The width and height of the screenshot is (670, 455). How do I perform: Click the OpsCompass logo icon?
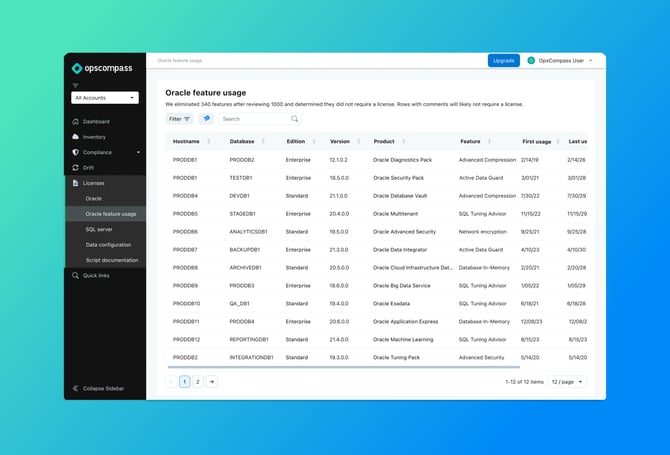click(x=77, y=68)
